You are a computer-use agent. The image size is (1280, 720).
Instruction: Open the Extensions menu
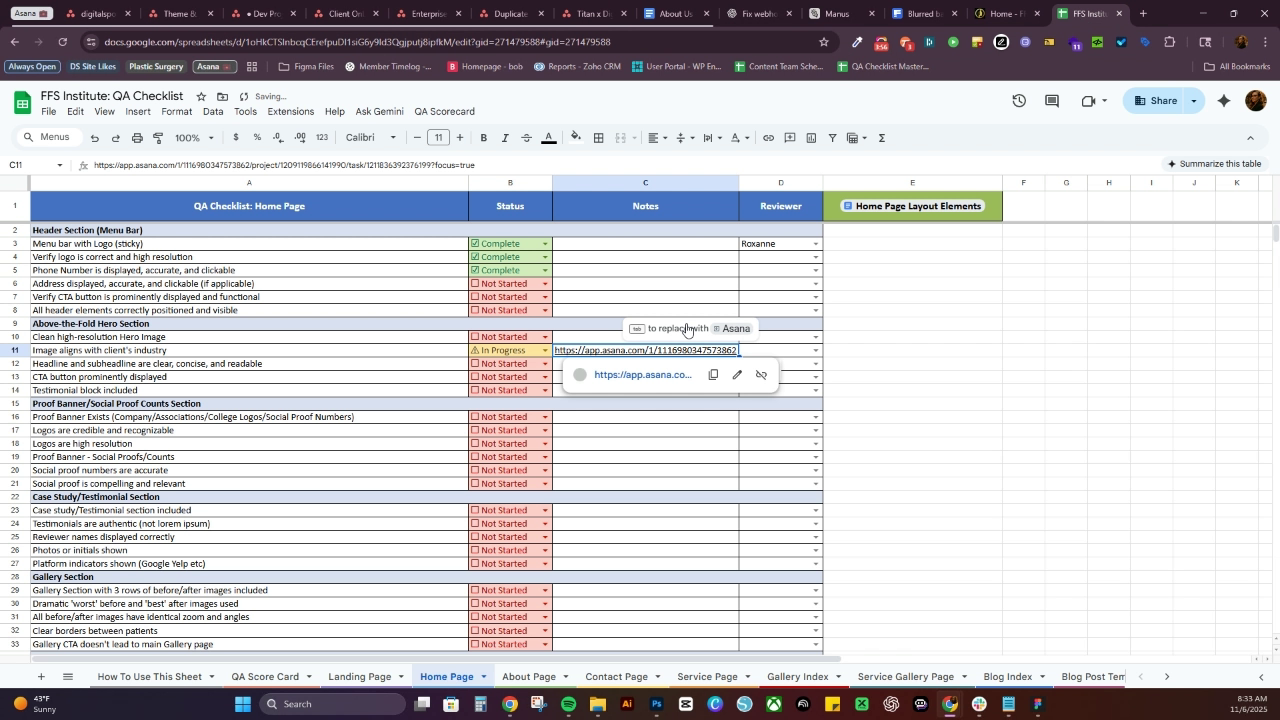pos(291,112)
